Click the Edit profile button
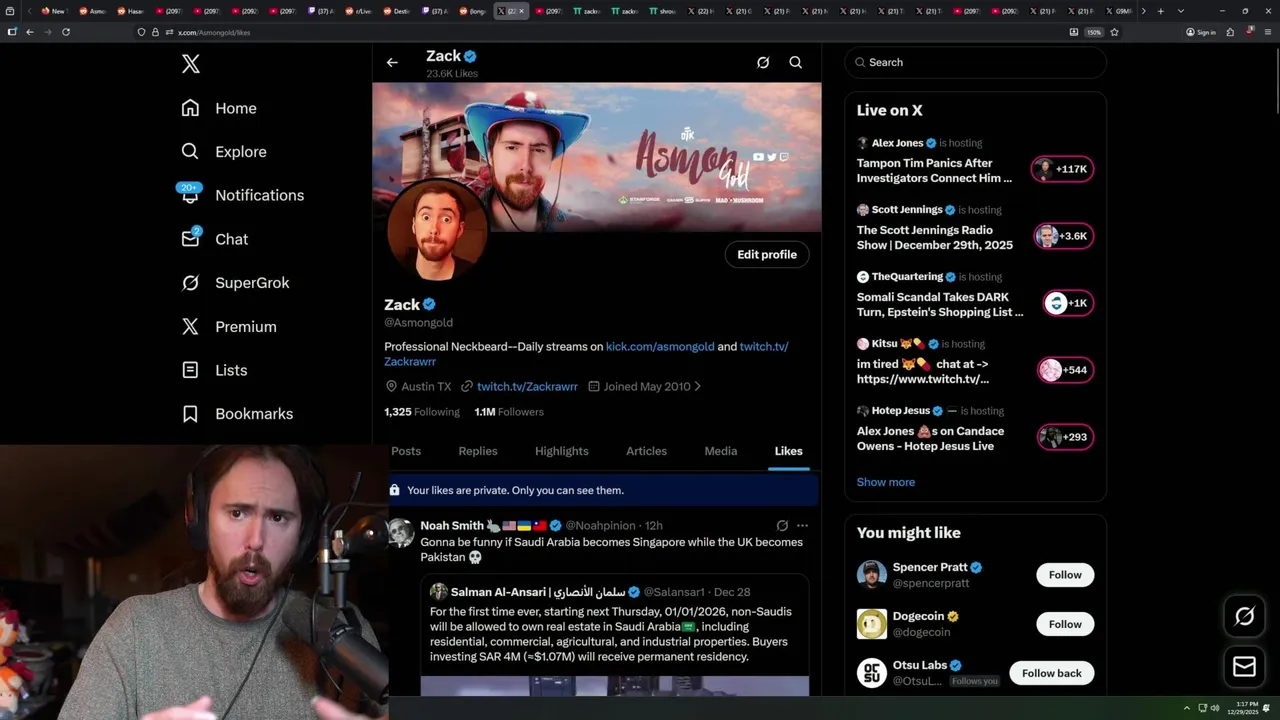 (x=767, y=255)
